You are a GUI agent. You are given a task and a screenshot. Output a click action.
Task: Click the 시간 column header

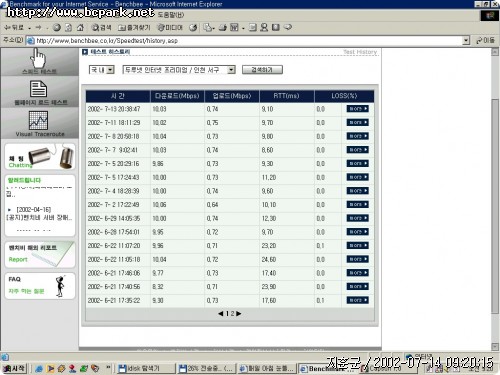pos(118,96)
